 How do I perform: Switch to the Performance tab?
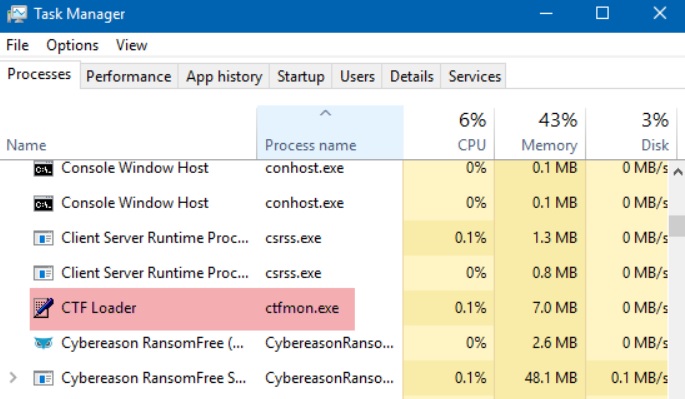point(128,76)
